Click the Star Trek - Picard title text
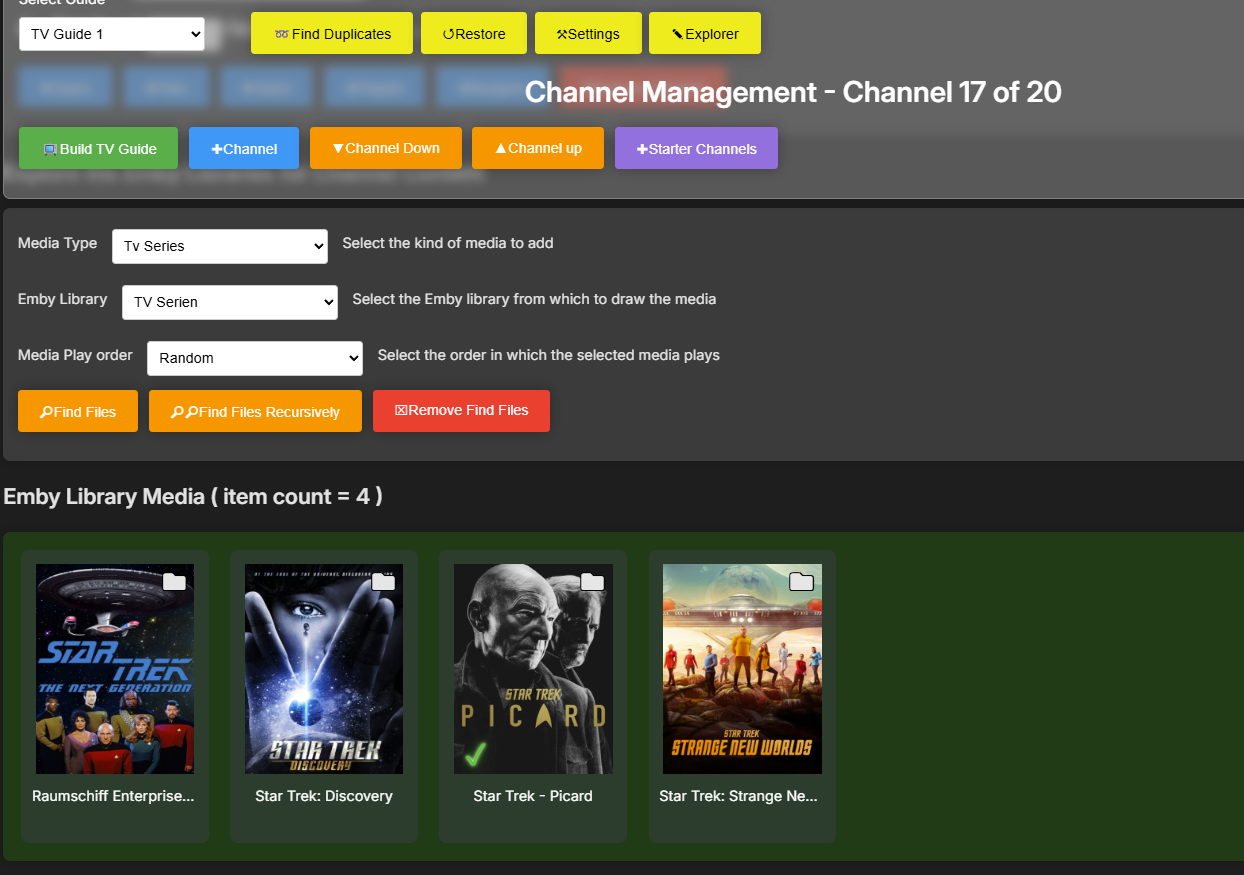Viewport: 1244px width, 875px height. [x=533, y=797]
